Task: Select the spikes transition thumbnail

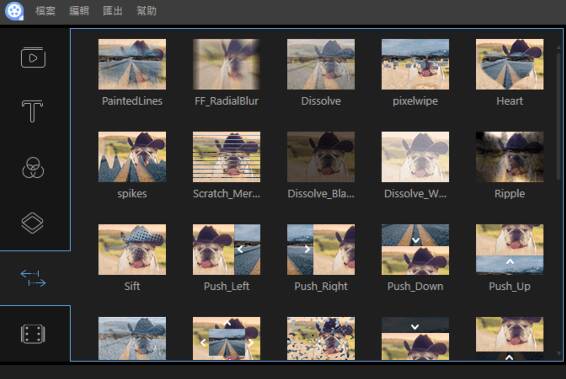Action: pos(132,157)
